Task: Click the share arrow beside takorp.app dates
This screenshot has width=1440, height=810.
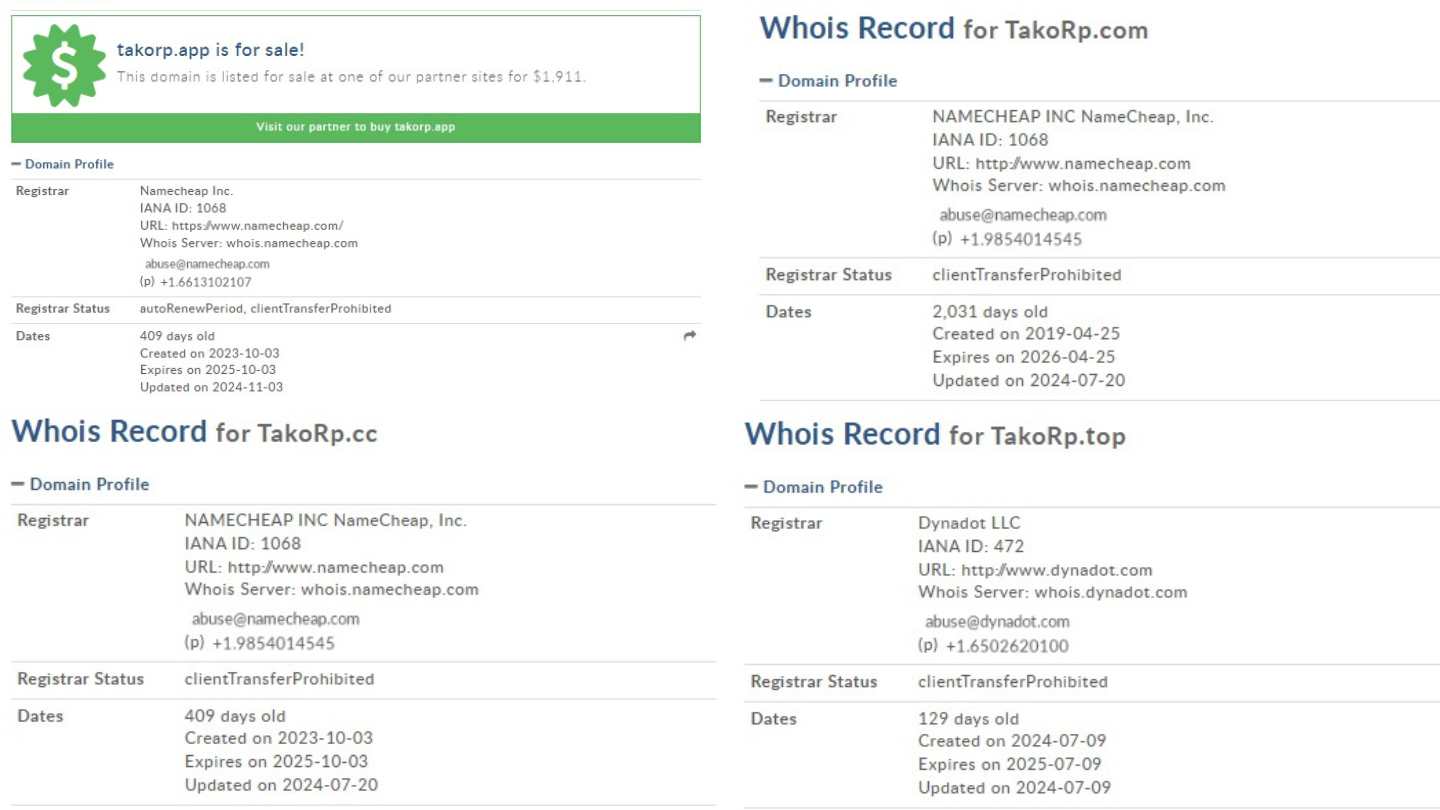Action: pyautogui.click(x=689, y=336)
